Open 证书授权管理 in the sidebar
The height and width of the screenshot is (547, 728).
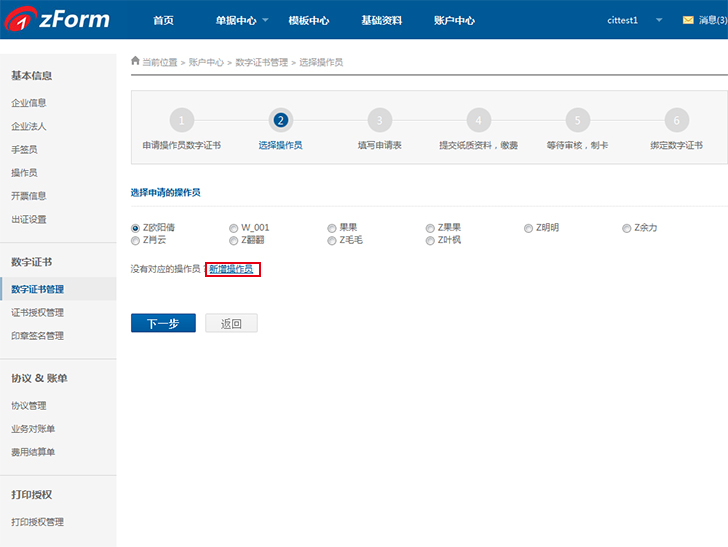coord(37,313)
